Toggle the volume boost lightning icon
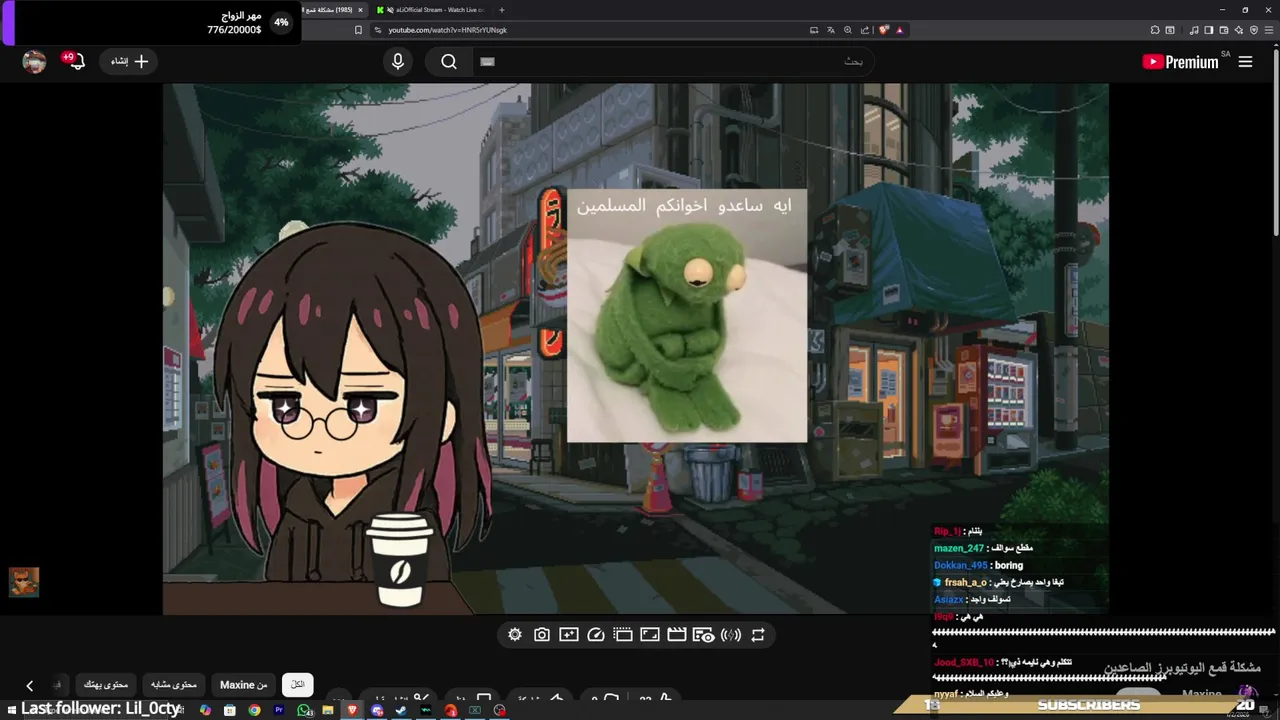This screenshot has height=720, width=1280. coord(731,635)
